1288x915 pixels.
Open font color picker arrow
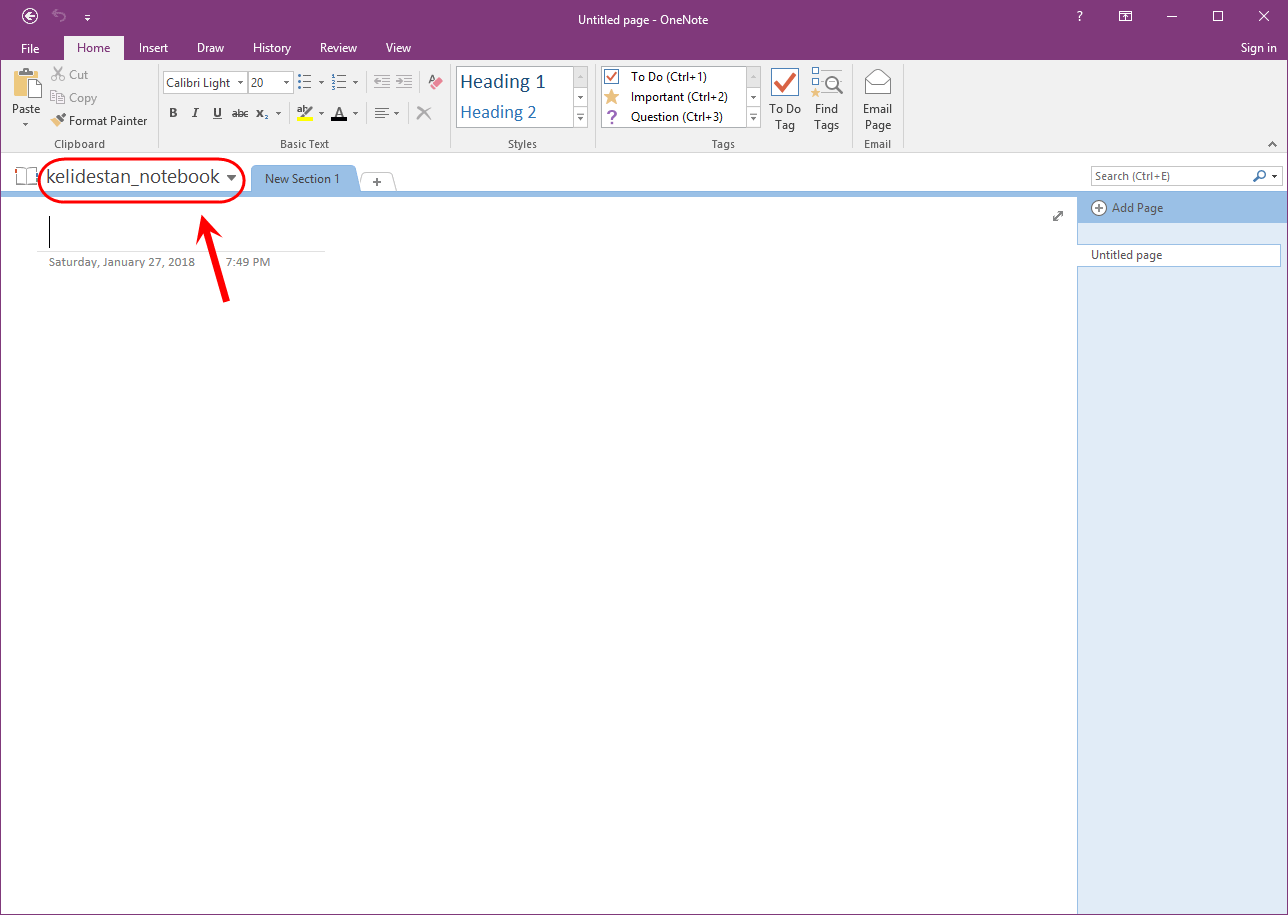[x=355, y=113]
